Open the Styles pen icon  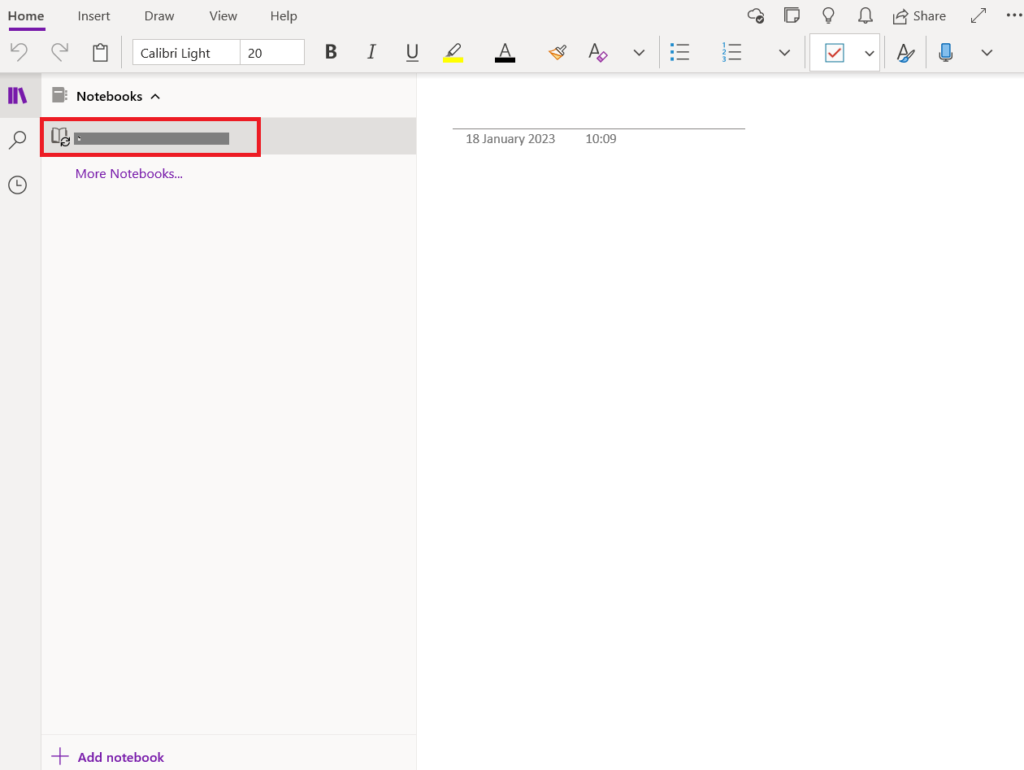click(905, 52)
